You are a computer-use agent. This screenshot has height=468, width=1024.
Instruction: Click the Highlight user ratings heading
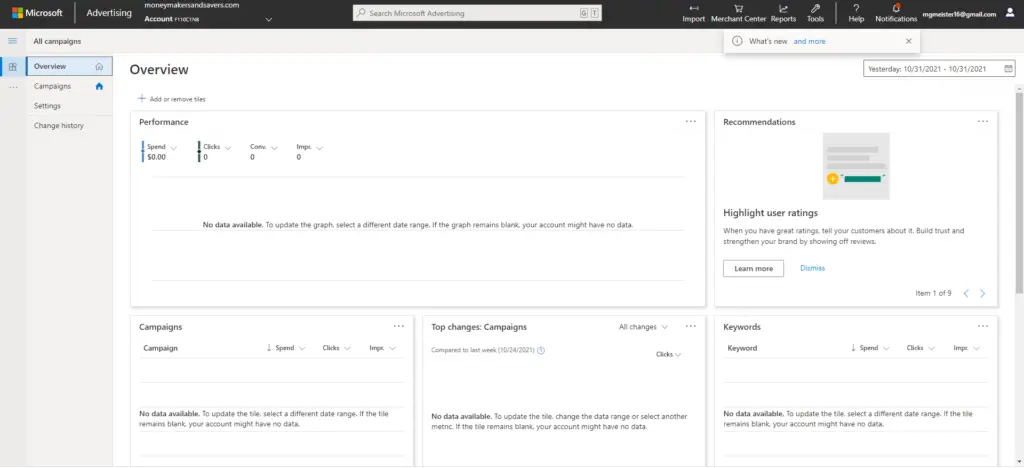tap(771, 213)
